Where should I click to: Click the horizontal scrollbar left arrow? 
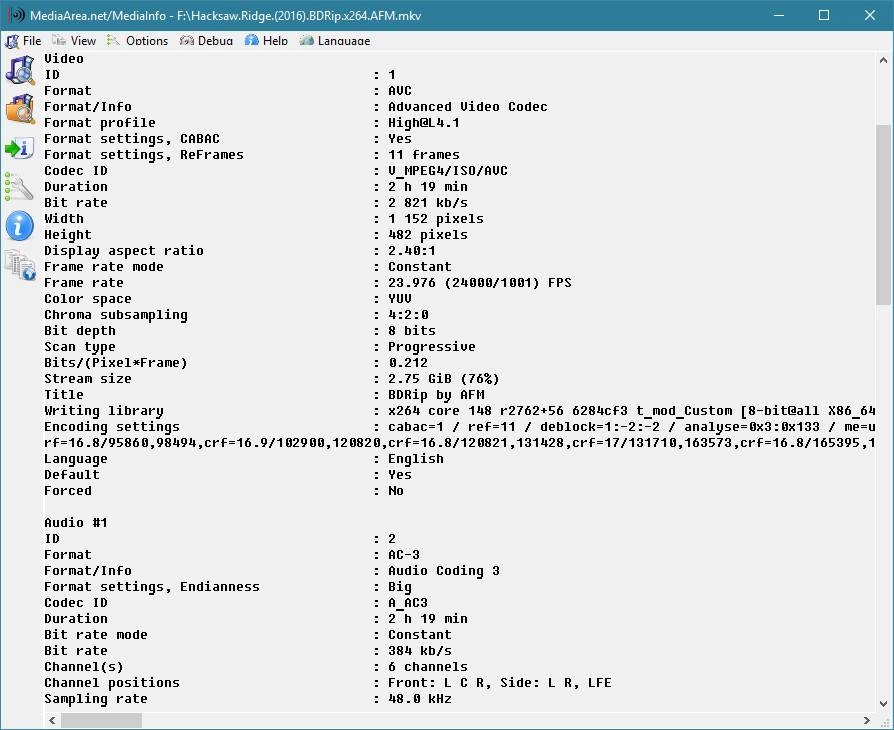click(52, 720)
